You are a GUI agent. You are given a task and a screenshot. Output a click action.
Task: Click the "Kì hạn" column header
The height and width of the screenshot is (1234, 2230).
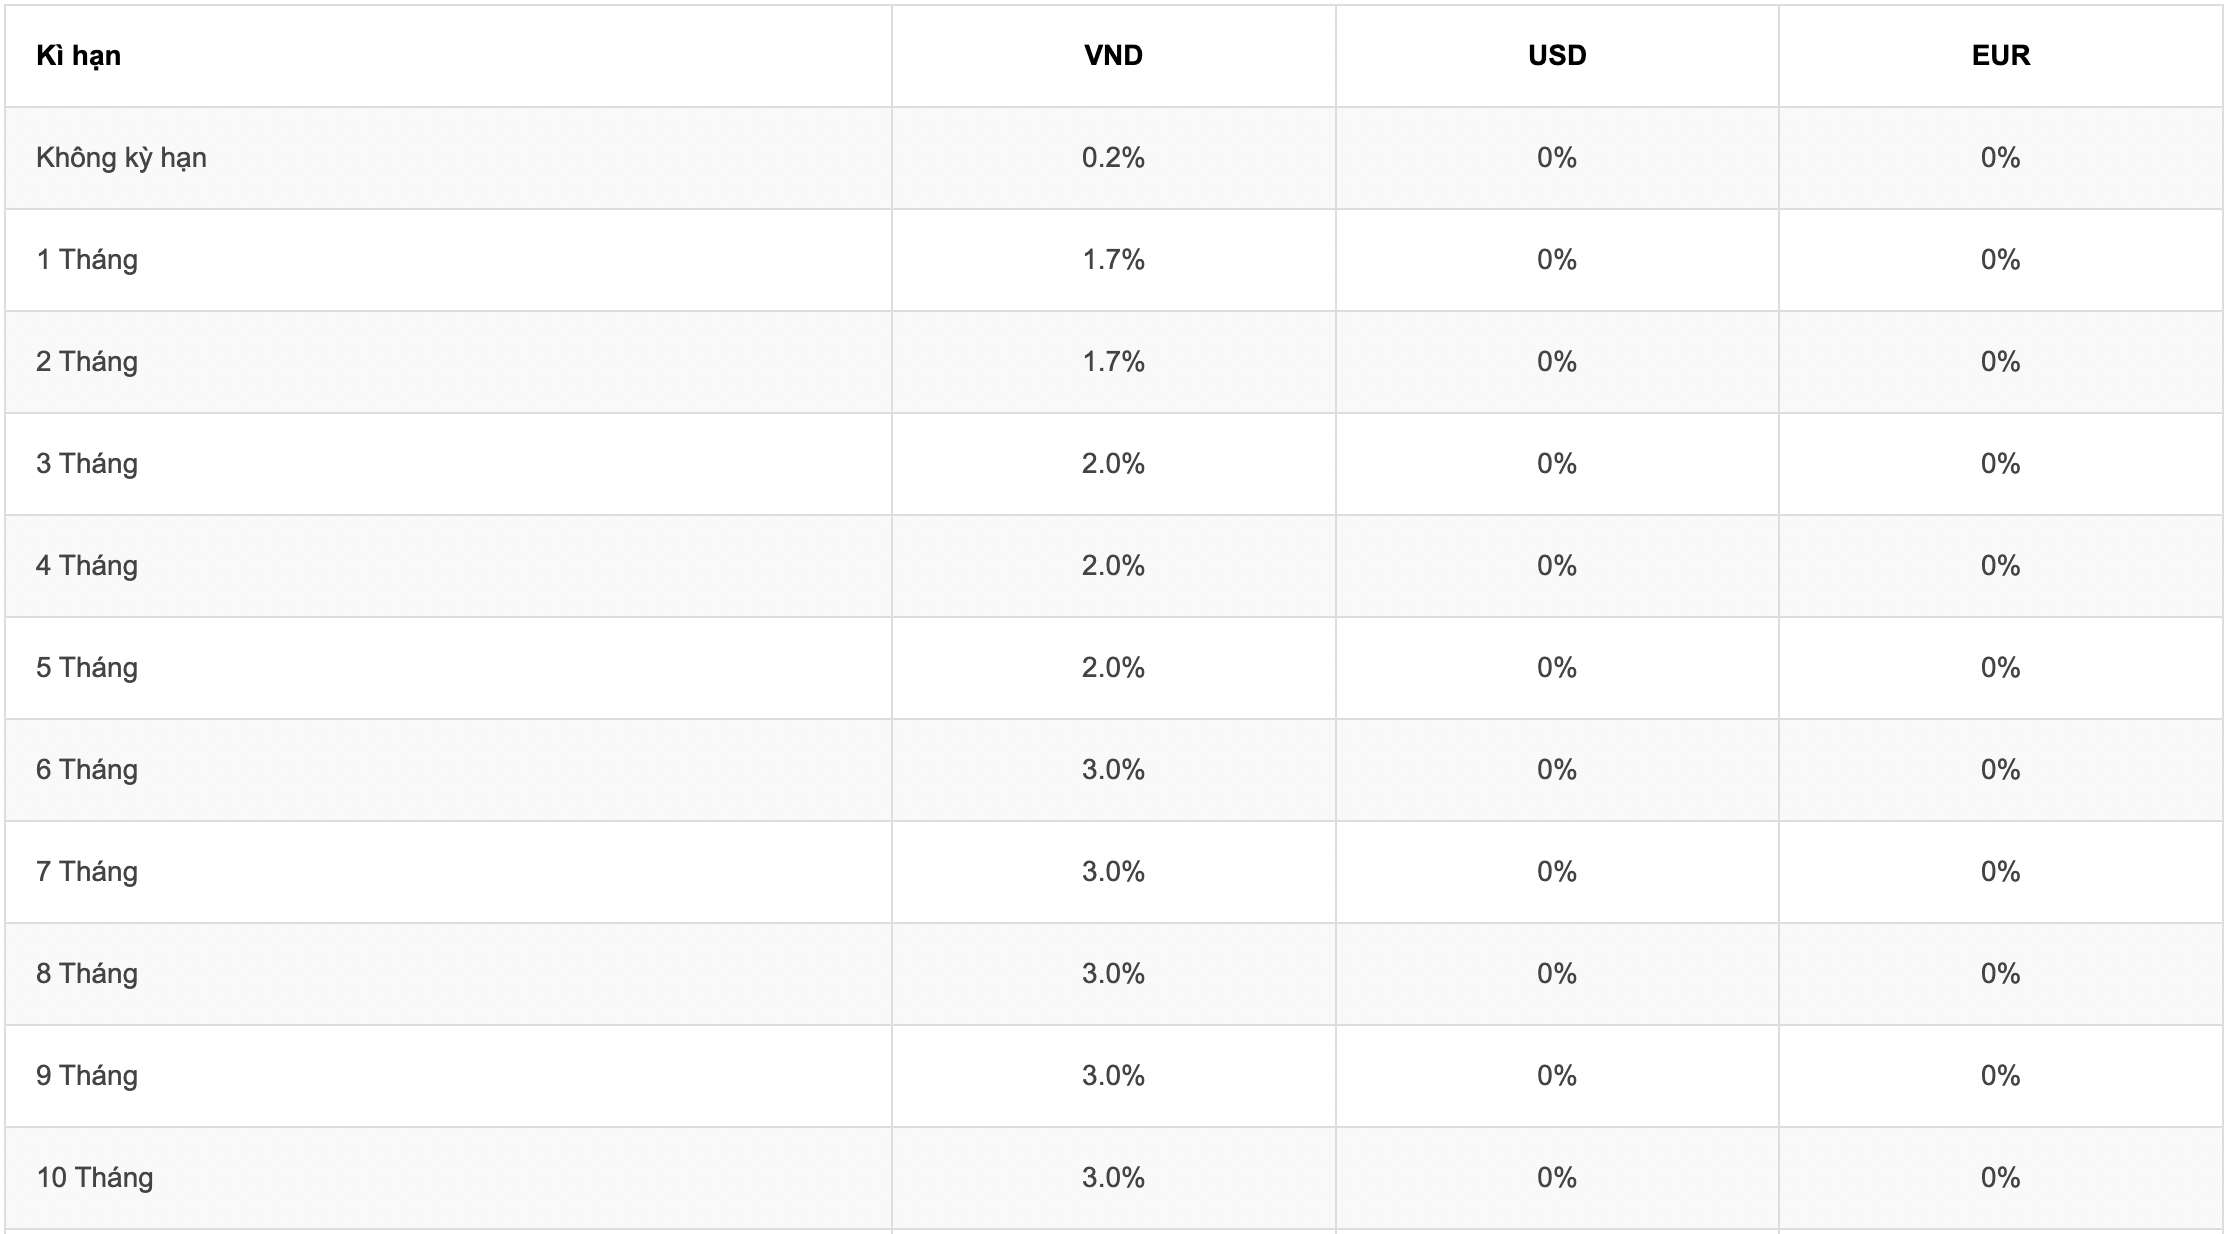(x=78, y=56)
